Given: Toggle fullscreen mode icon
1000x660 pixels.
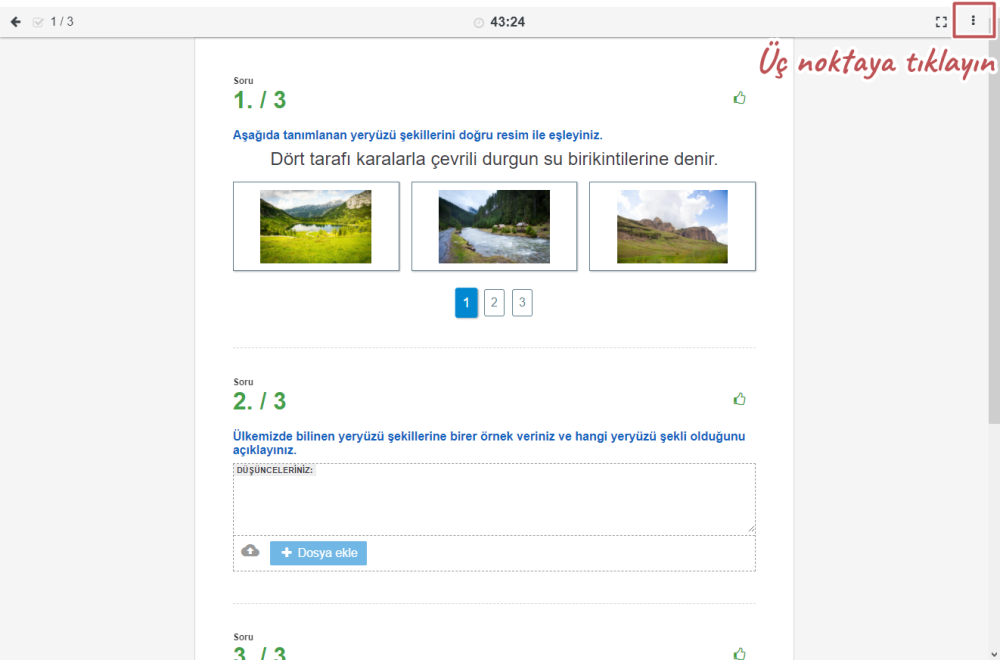Looking at the screenshot, I should 941,22.
